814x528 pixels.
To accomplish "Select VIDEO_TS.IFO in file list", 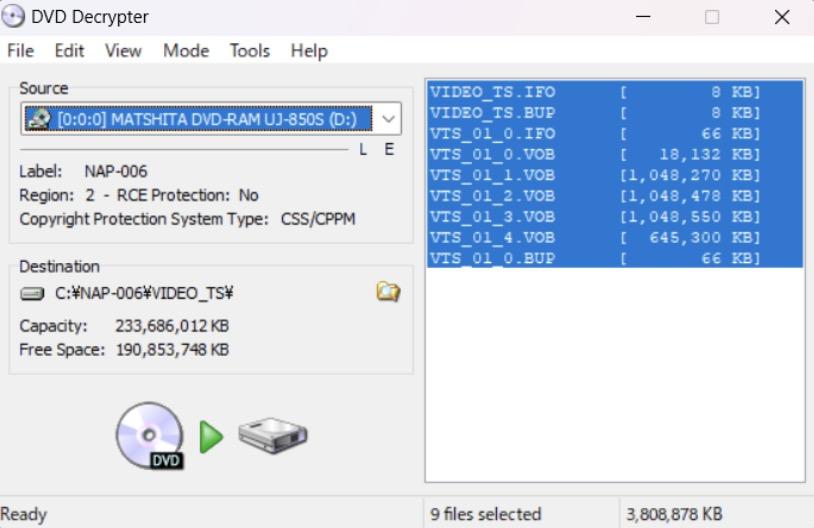I will (615, 92).
